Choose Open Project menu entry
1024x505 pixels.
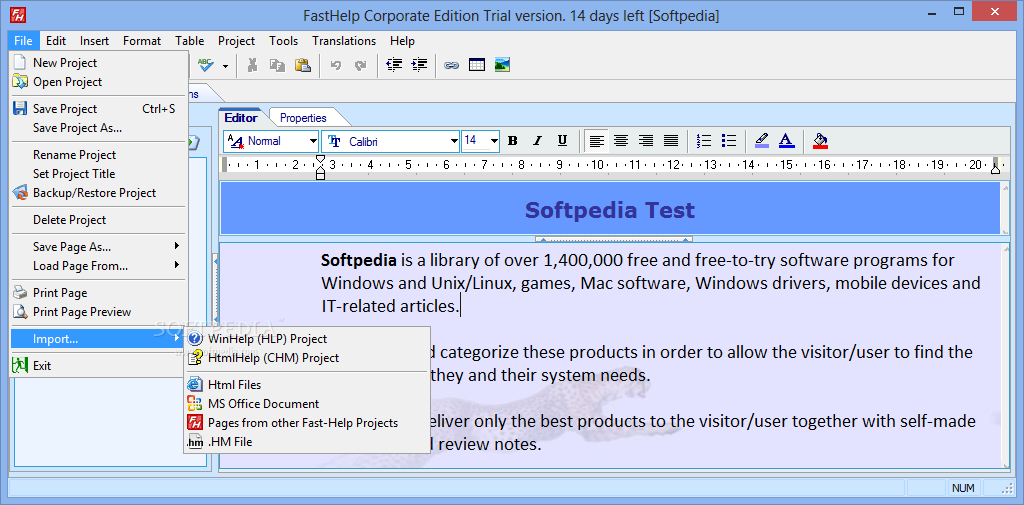(x=99, y=82)
